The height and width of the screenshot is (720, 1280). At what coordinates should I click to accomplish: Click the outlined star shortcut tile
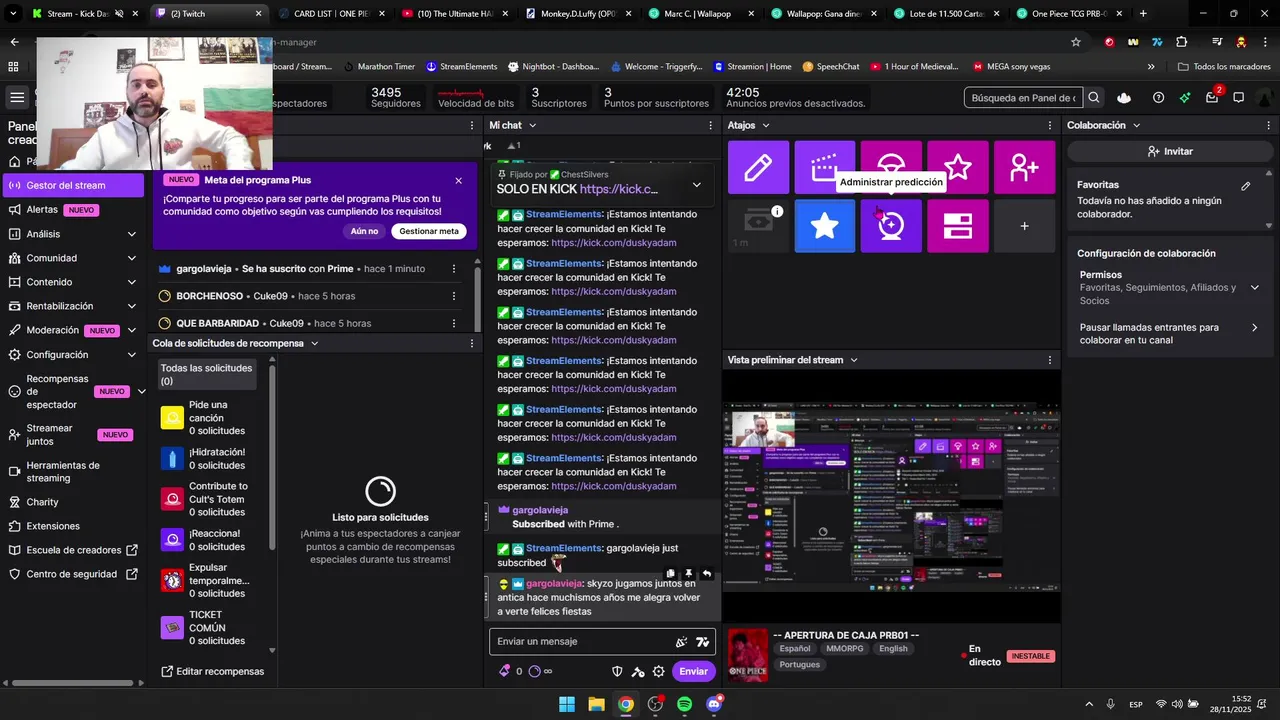click(958, 167)
